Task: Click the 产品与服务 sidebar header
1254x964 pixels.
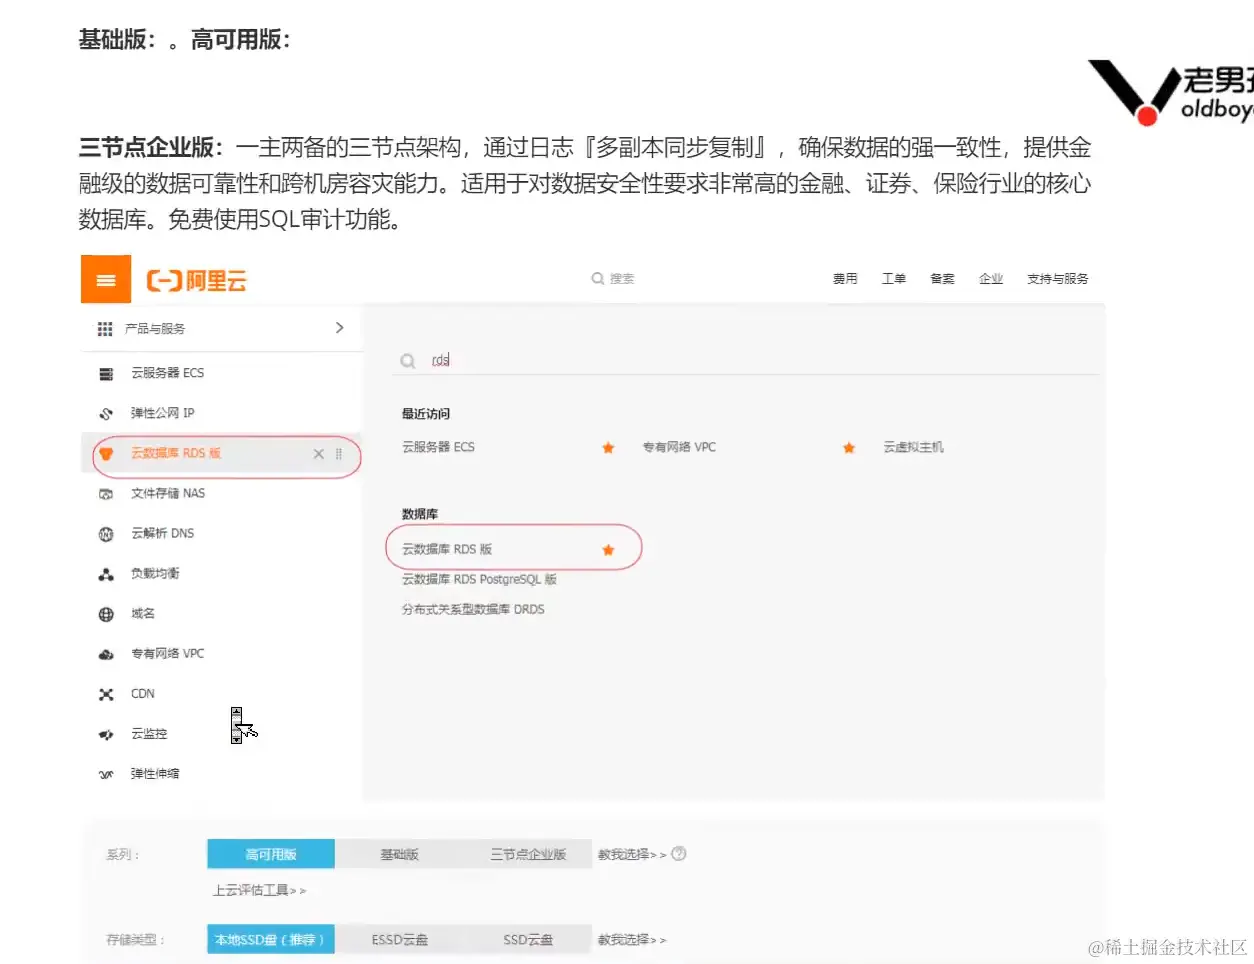Action: coord(221,328)
